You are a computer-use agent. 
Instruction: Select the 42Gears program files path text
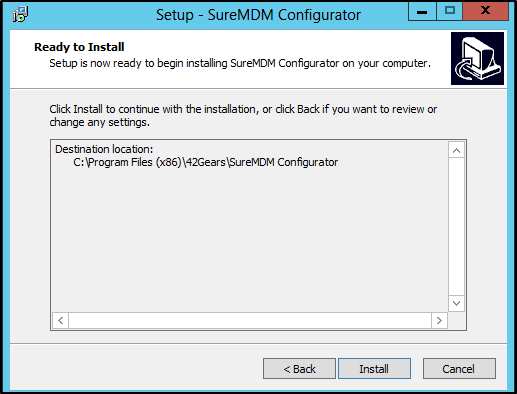[206, 162]
